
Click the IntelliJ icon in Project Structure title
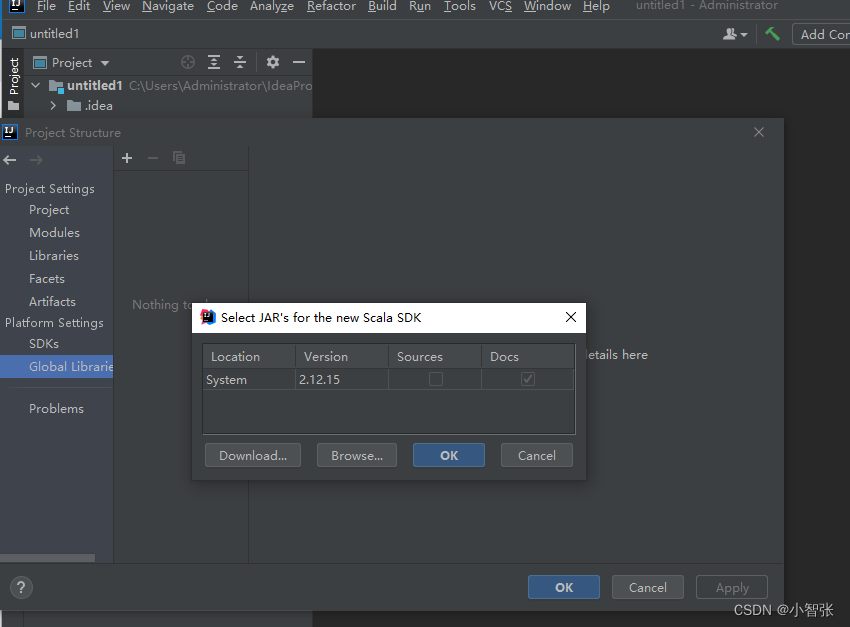coord(10,132)
